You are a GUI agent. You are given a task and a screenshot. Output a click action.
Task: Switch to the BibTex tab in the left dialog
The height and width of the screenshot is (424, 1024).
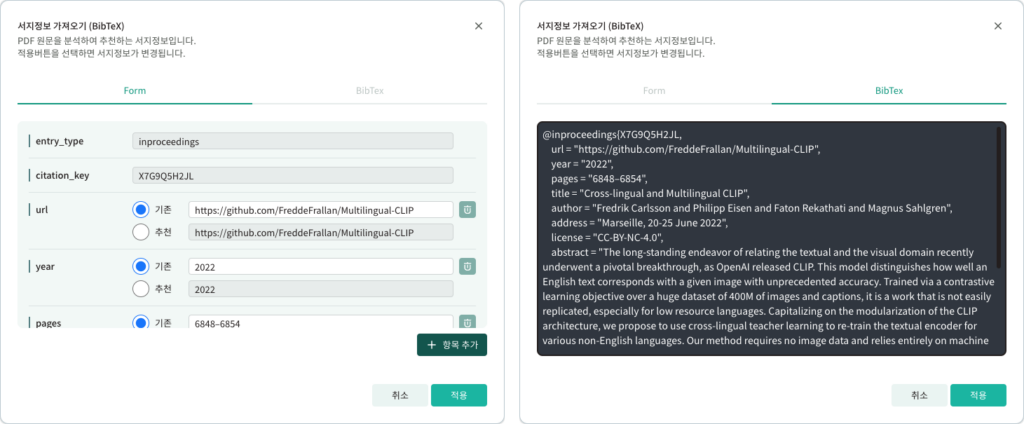369,90
